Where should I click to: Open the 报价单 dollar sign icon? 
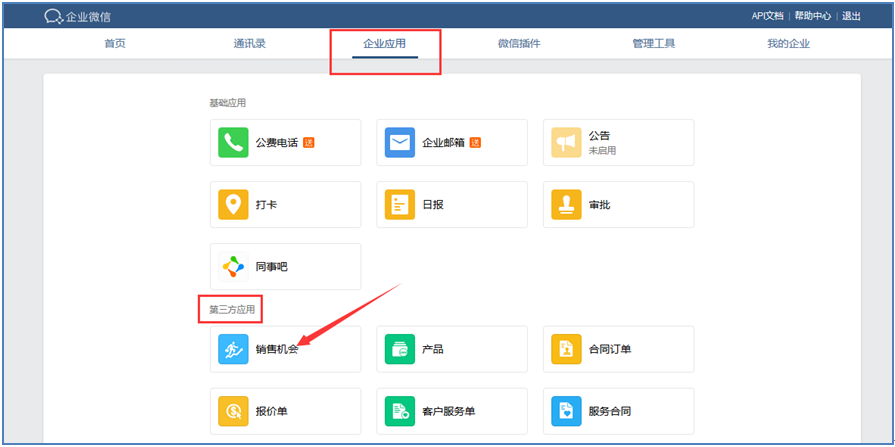click(x=233, y=411)
